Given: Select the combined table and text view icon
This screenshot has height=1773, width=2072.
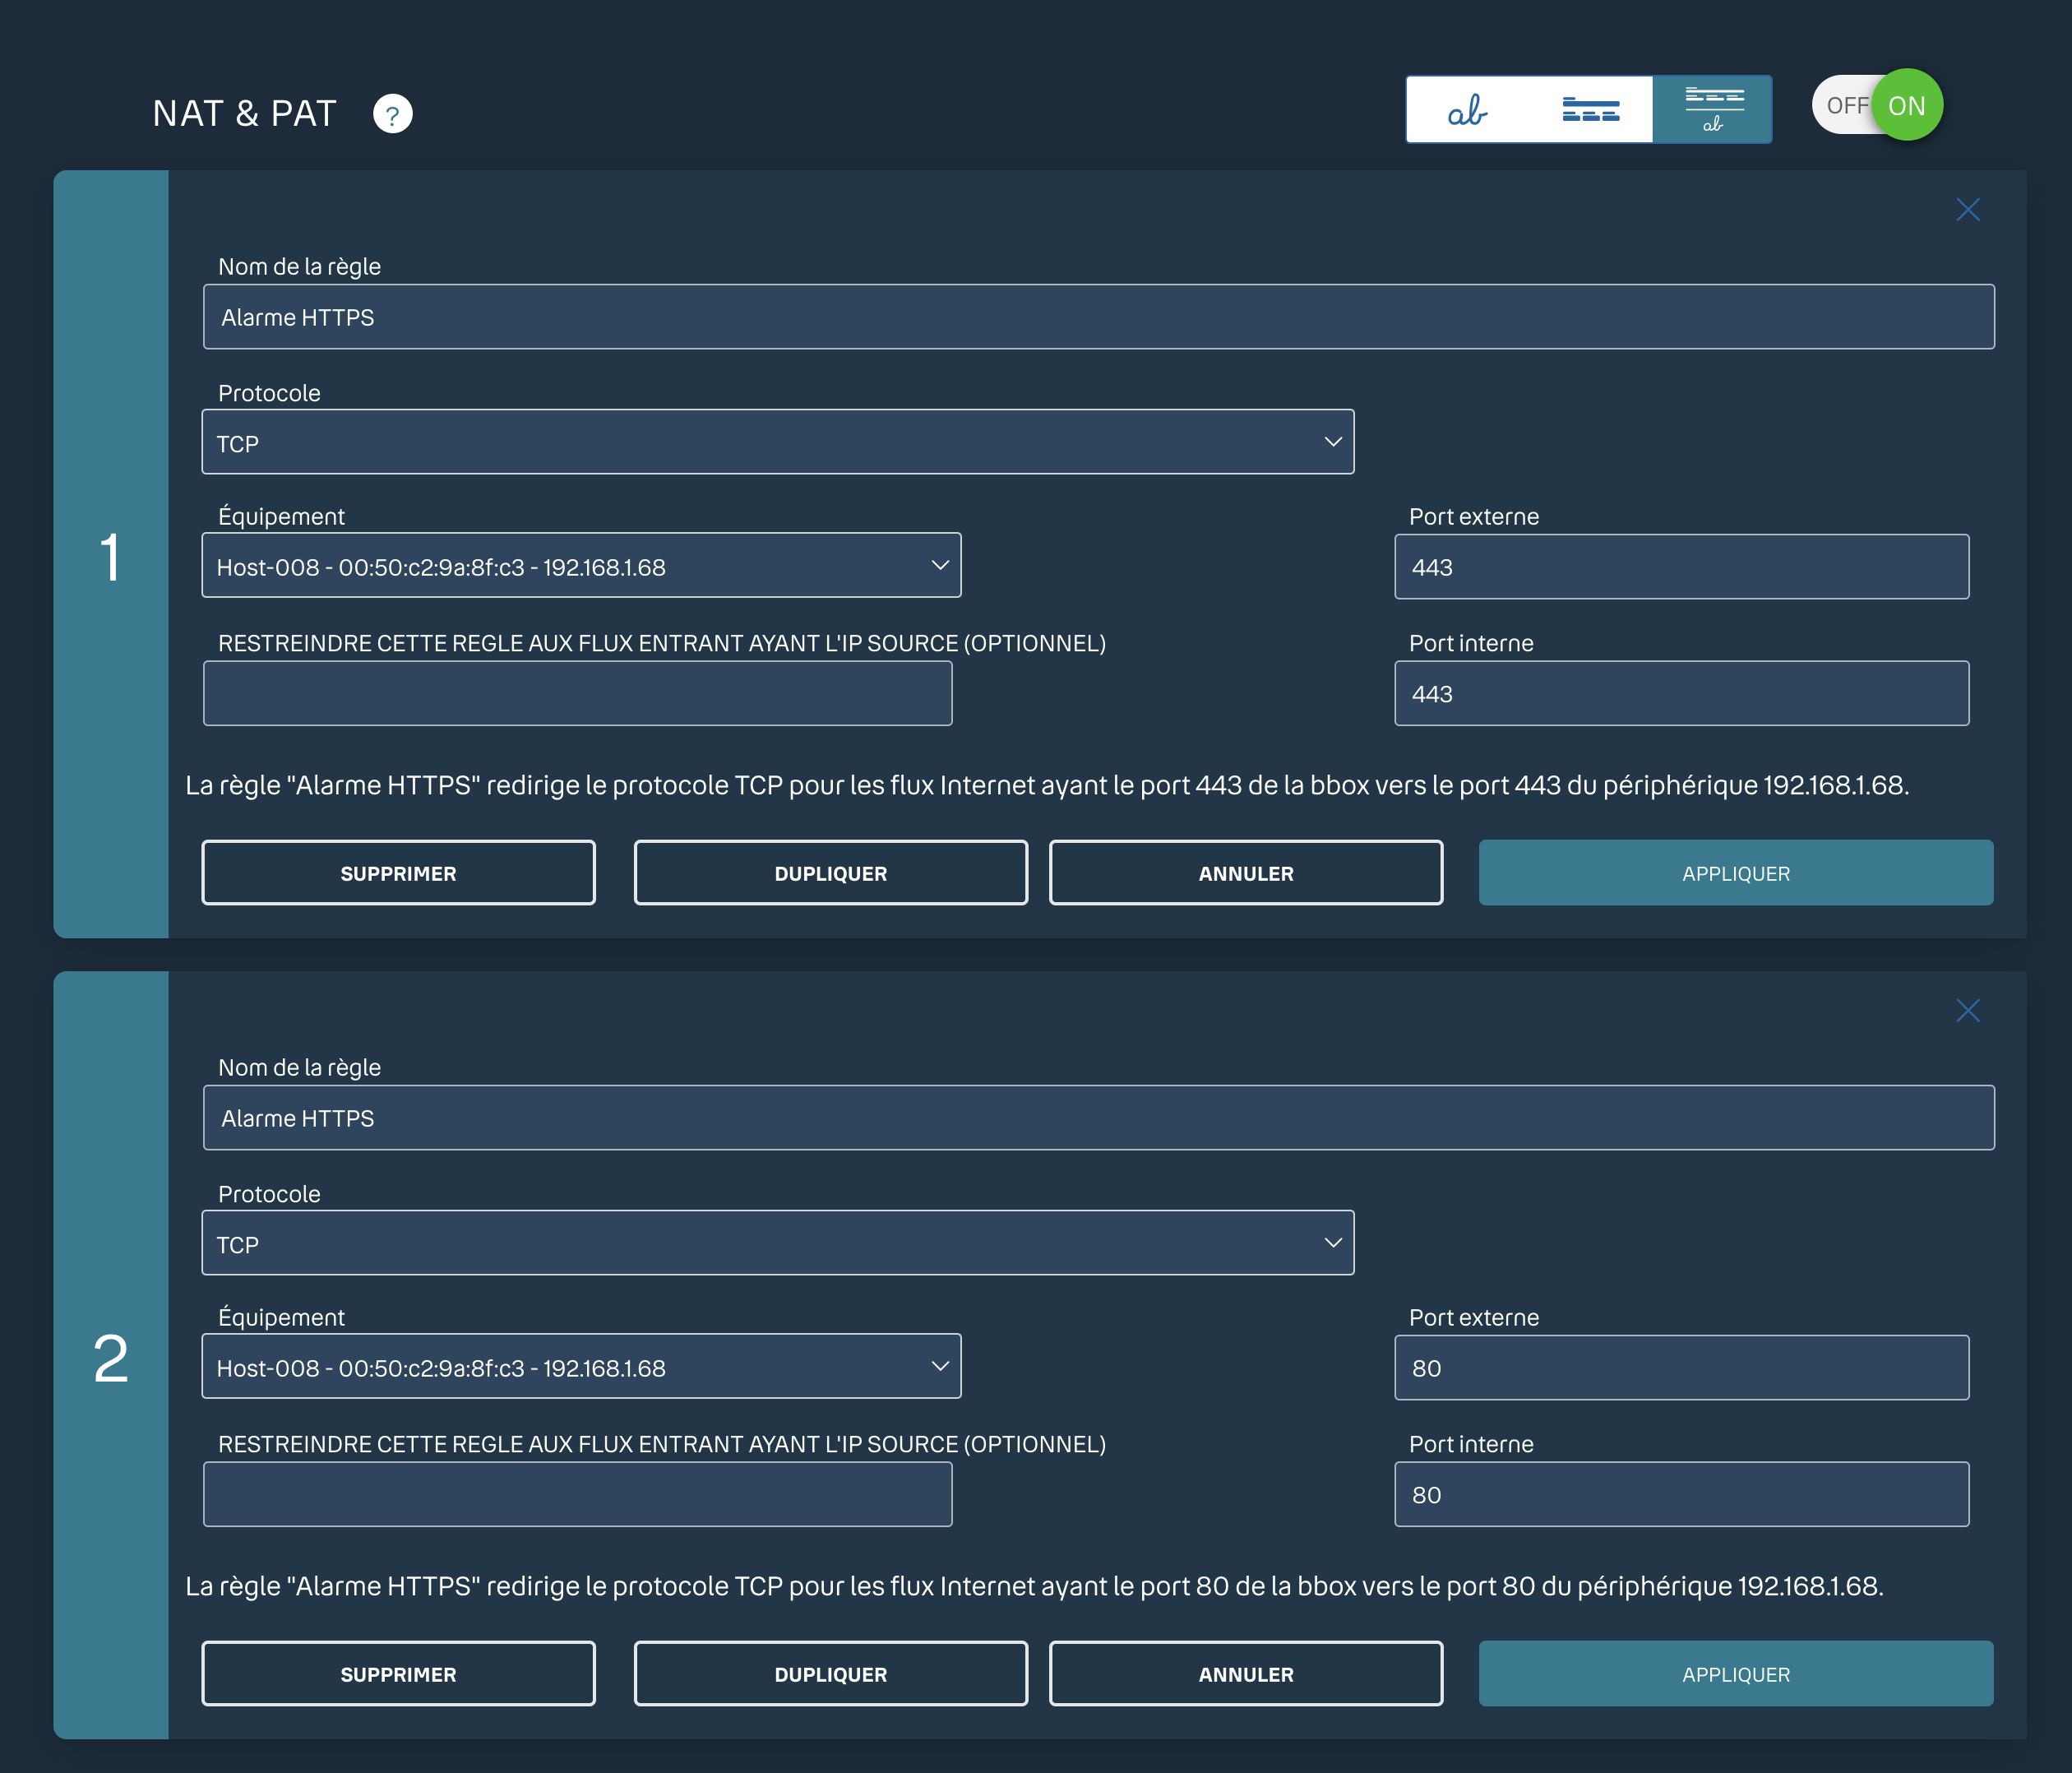Looking at the screenshot, I should pyautogui.click(x=1713, y=110).
